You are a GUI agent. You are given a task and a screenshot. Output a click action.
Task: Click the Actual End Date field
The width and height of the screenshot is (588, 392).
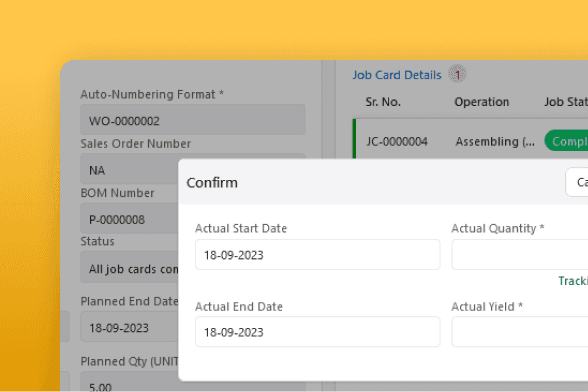coord(317,332)
